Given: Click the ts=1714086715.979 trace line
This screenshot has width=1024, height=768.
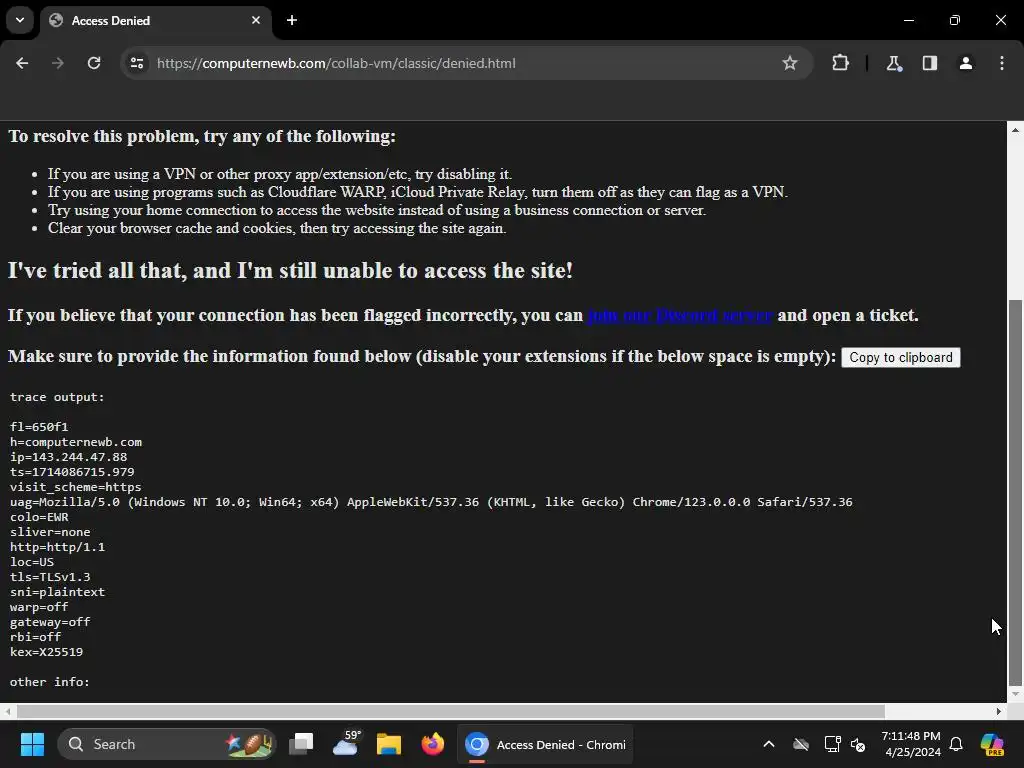Looking at the screenshot, I should [x=72, y=472].
